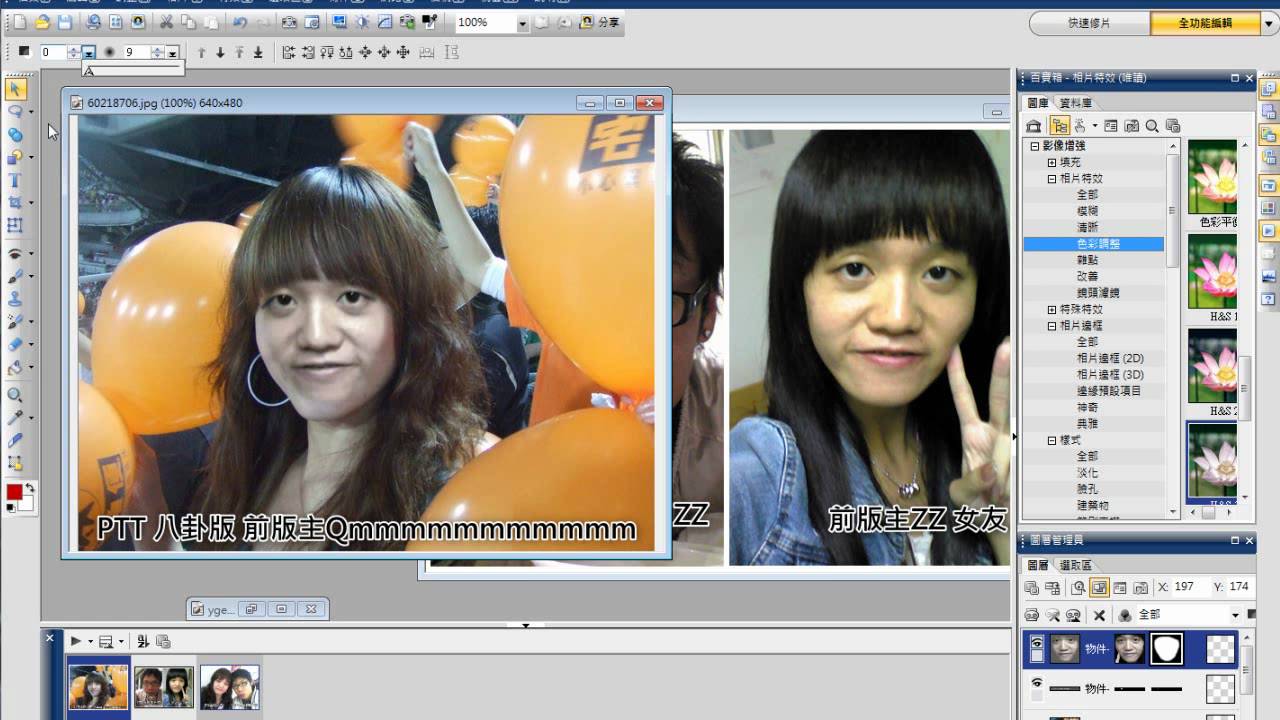The image size is (1280, 720).
Task: Click the Copy icon in the toolbar
Action: coord(189,22)
